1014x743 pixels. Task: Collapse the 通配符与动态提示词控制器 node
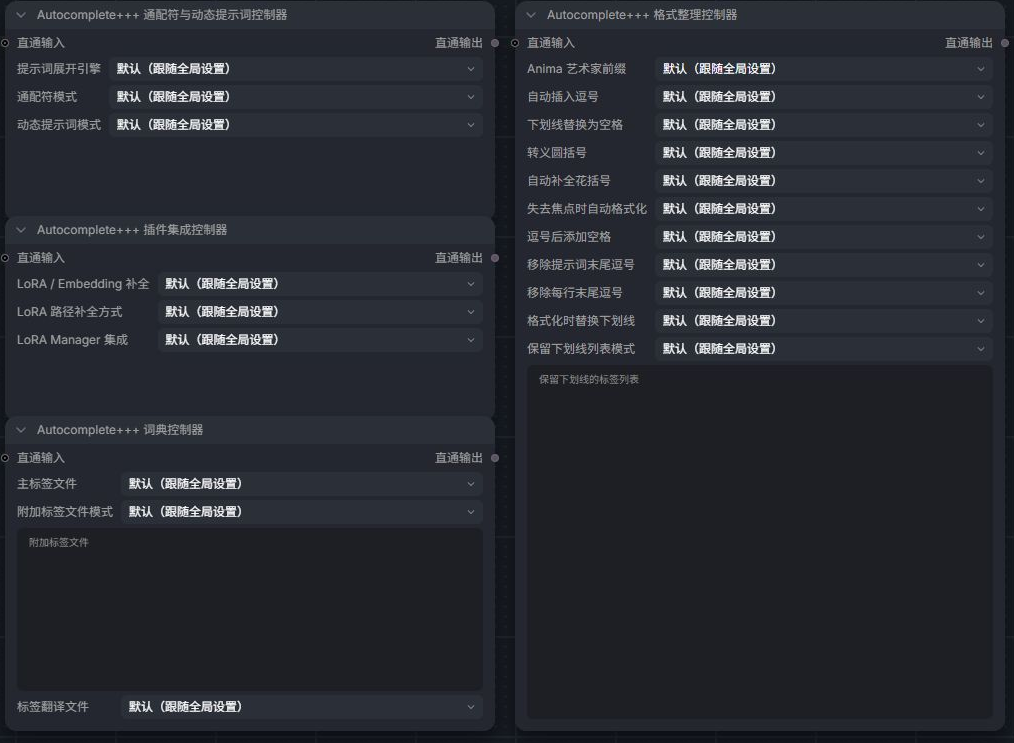pyautogui.click(x=21, y=15)
